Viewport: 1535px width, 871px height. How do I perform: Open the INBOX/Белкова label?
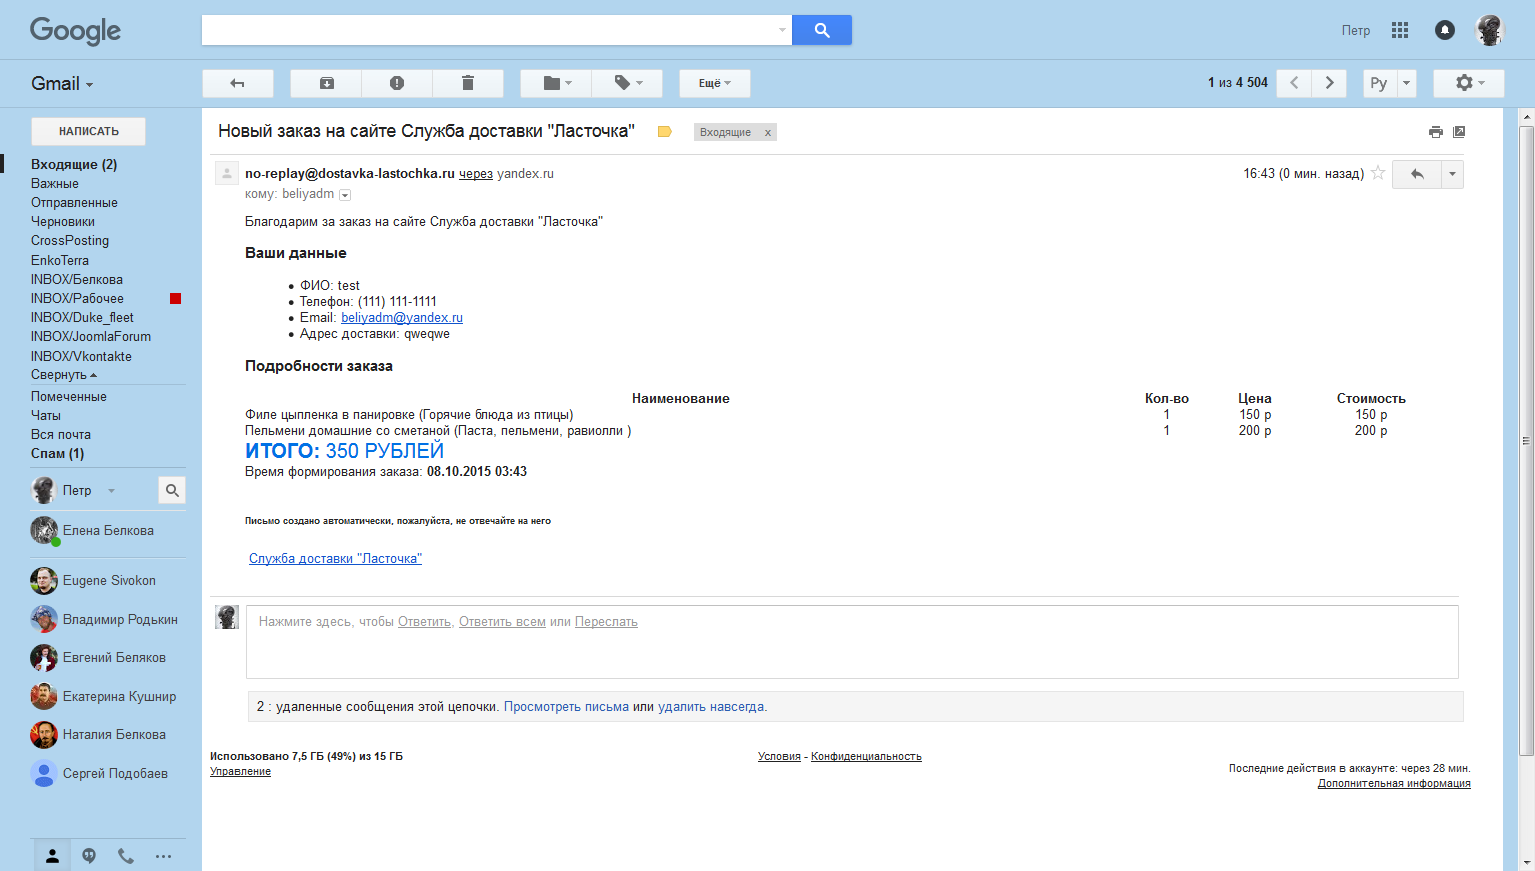pos(77,279)
